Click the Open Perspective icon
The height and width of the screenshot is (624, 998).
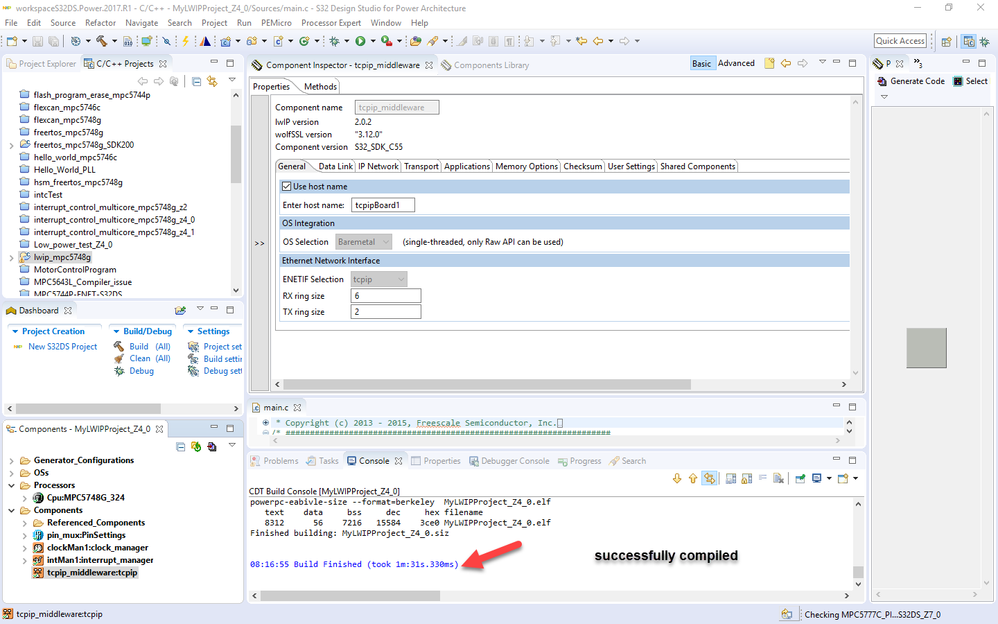pos(946,41)
